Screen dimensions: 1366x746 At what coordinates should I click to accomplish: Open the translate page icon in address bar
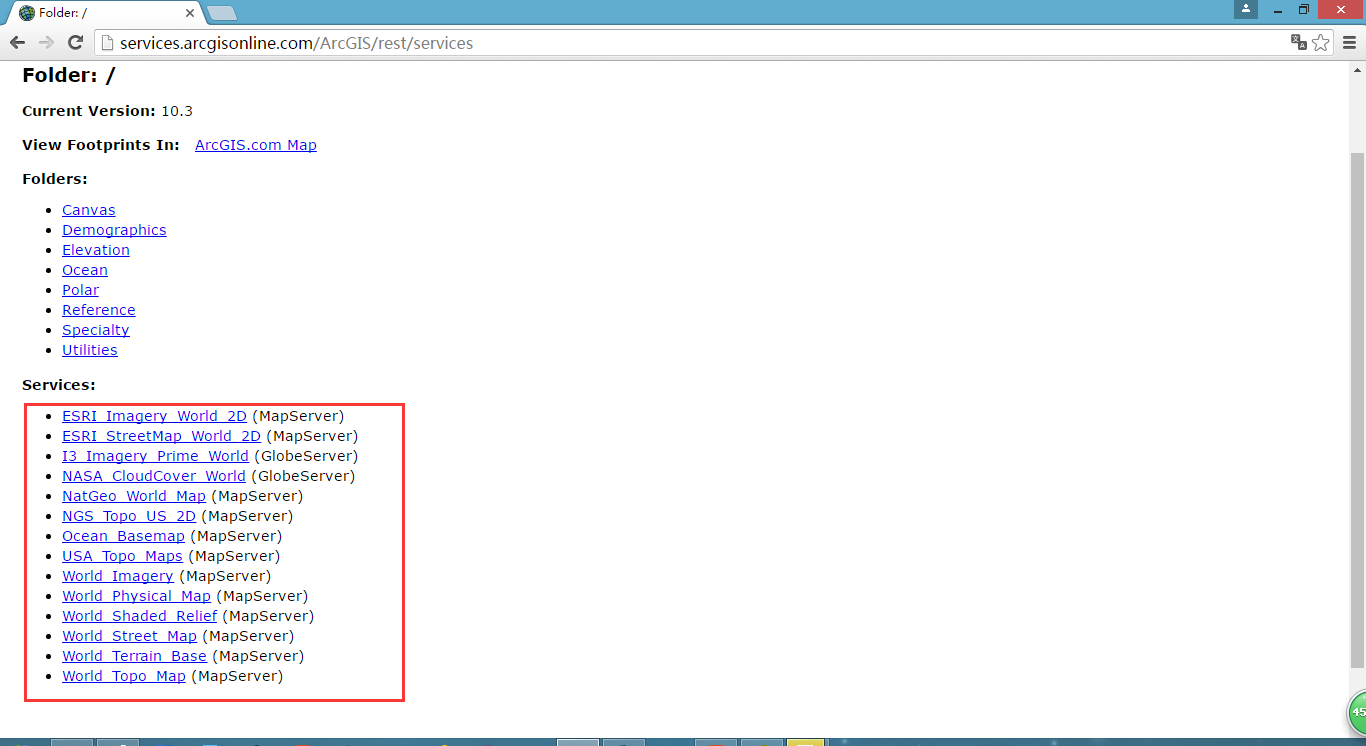[1299, 42]
